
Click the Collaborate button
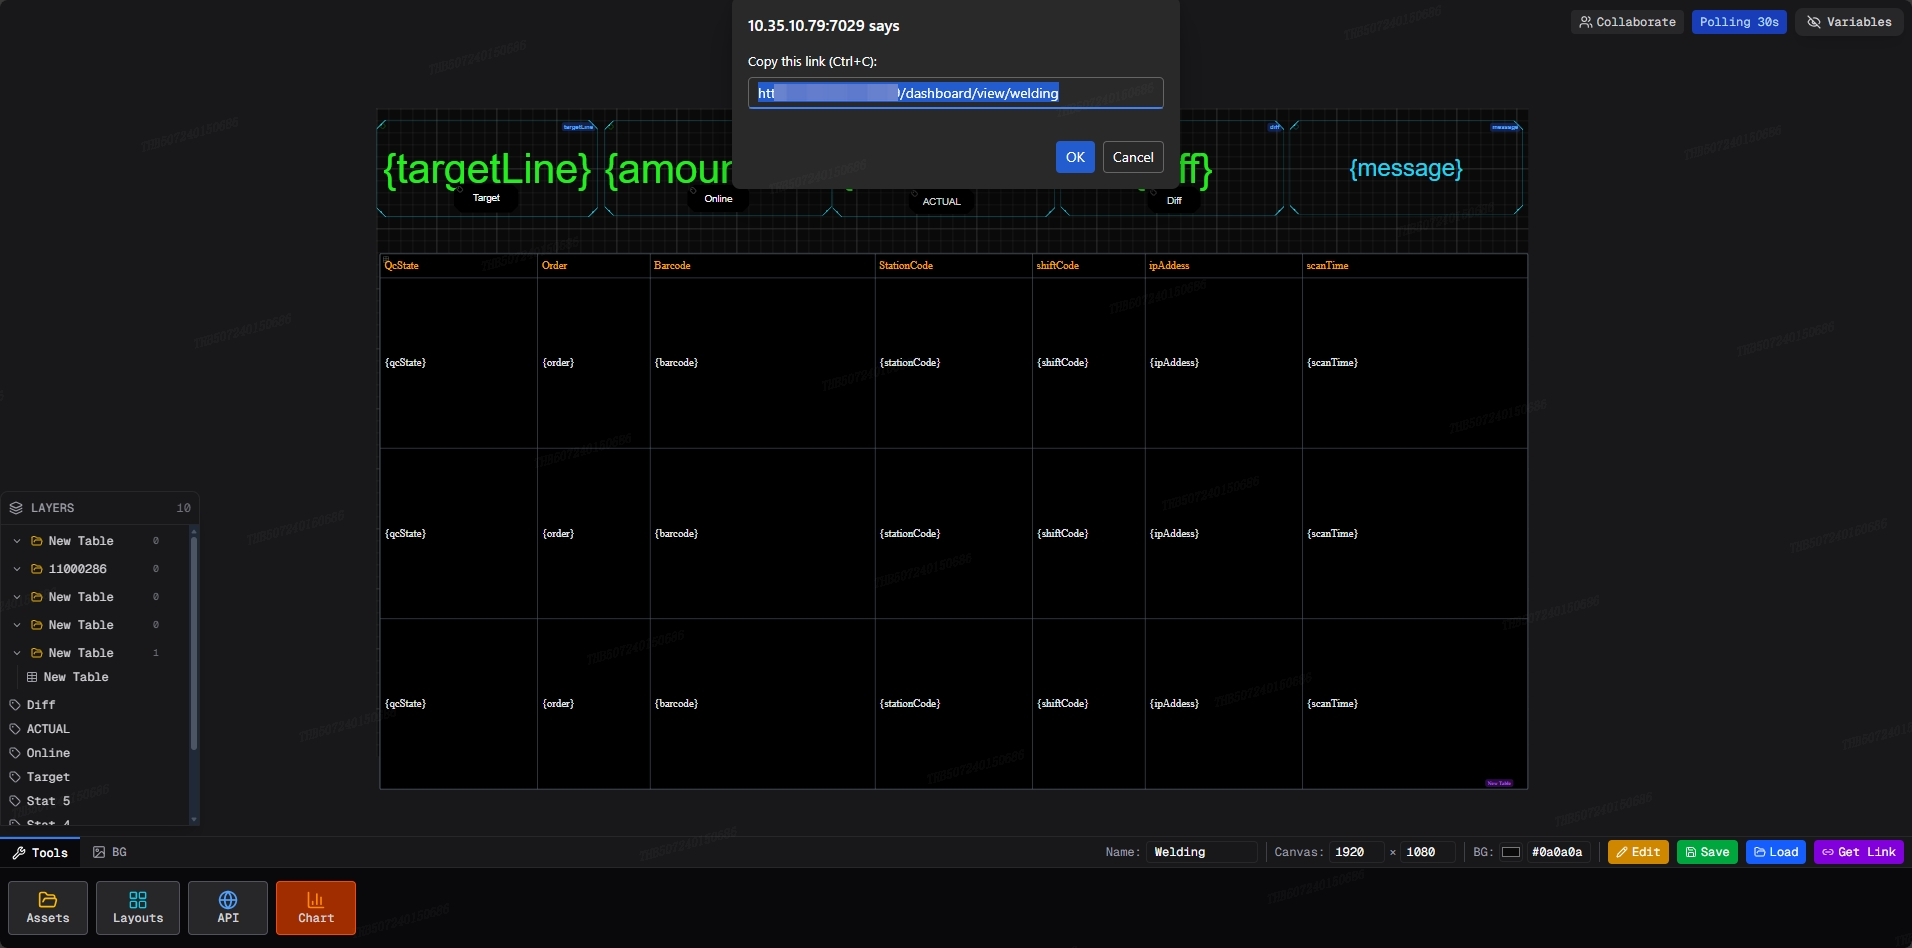1627,22
